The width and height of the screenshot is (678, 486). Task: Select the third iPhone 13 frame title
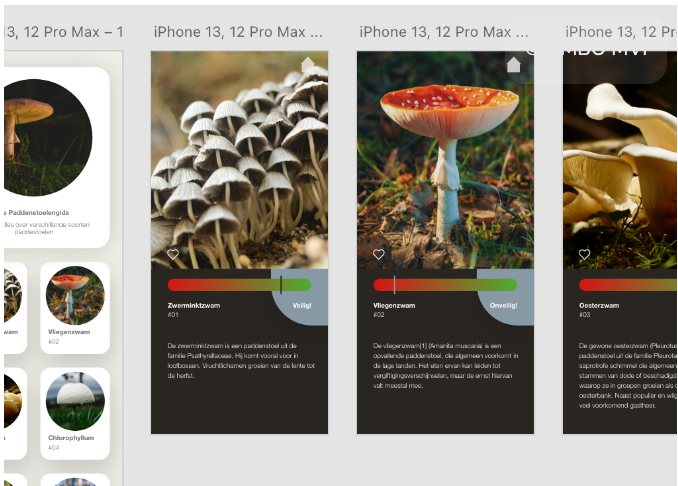click(444, 32)
